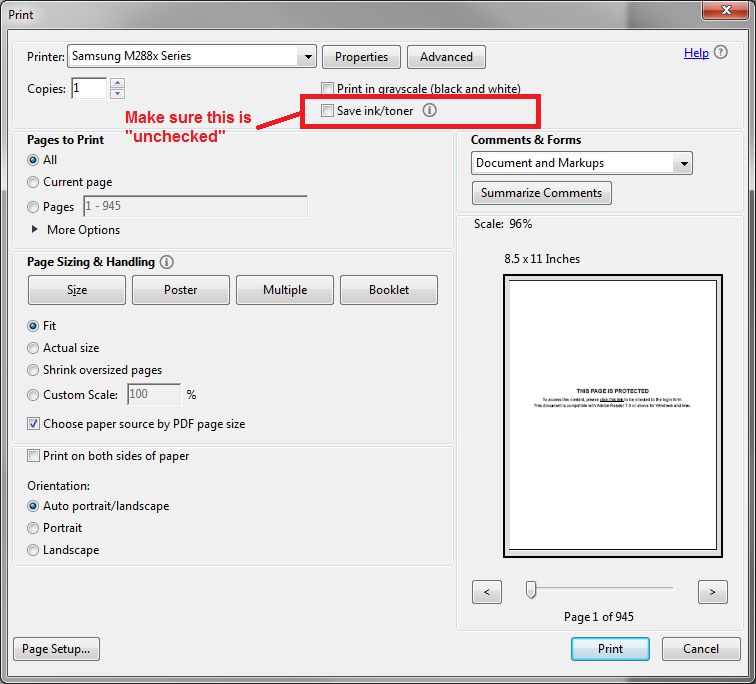756x684 pixels.
Task: Go to next preview page arrow
Action: pyautogui.click(x=712, y=592)
